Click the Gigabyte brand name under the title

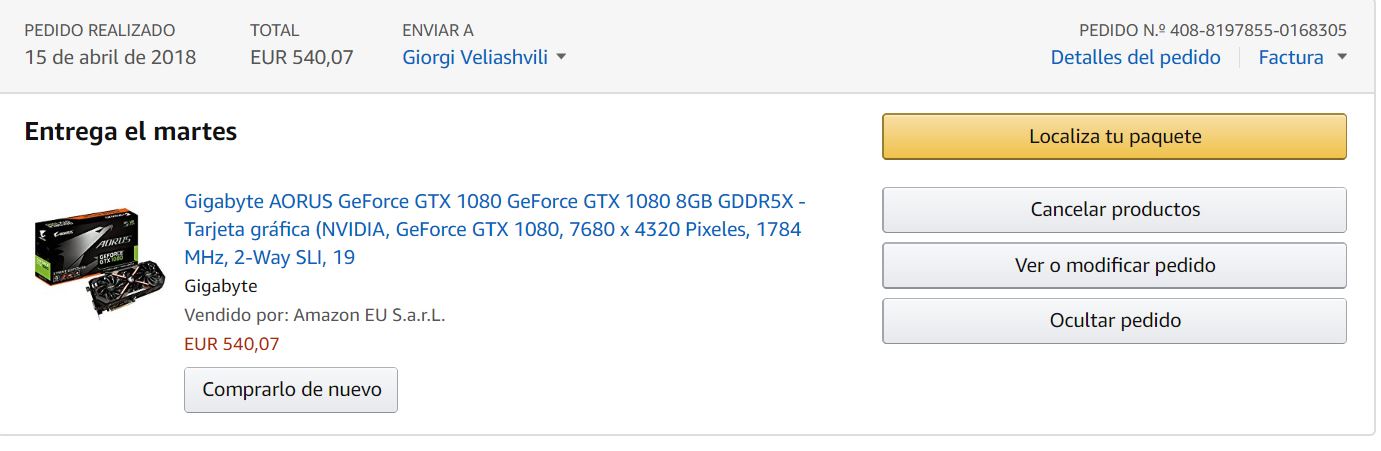tap(221, 286)
